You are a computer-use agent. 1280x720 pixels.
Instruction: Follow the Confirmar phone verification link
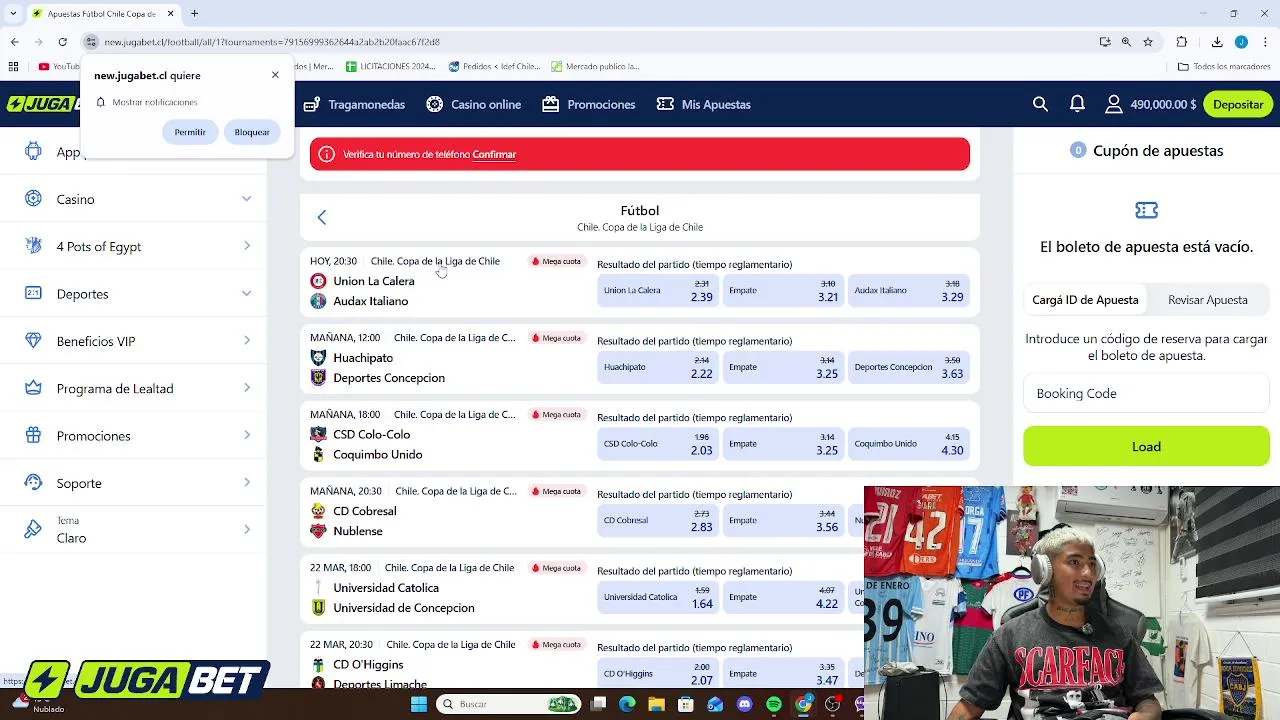[494, 155]
